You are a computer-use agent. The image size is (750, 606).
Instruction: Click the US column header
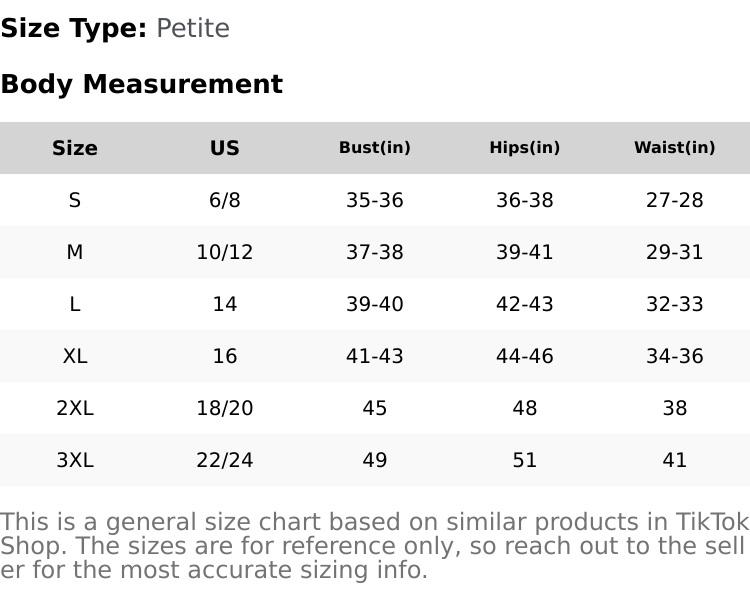225,148
